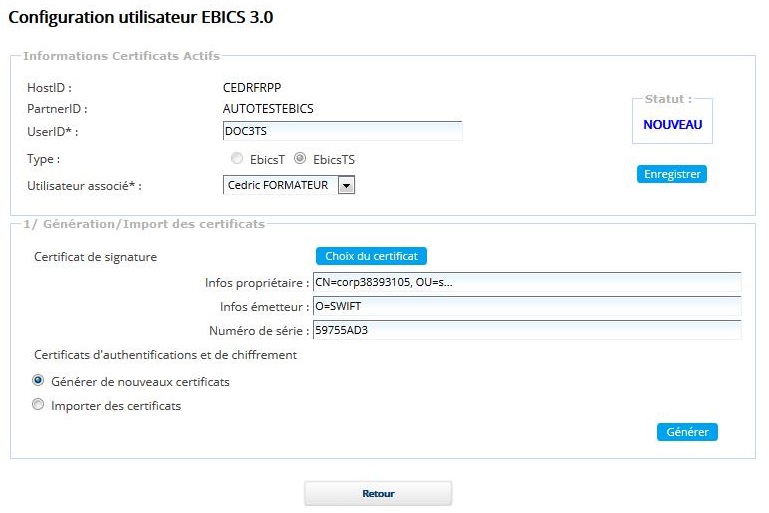This screenshot has width=769, height=513.
Task: Open the Utilisateur associé dropdown
Action: [x=346, y=185]
